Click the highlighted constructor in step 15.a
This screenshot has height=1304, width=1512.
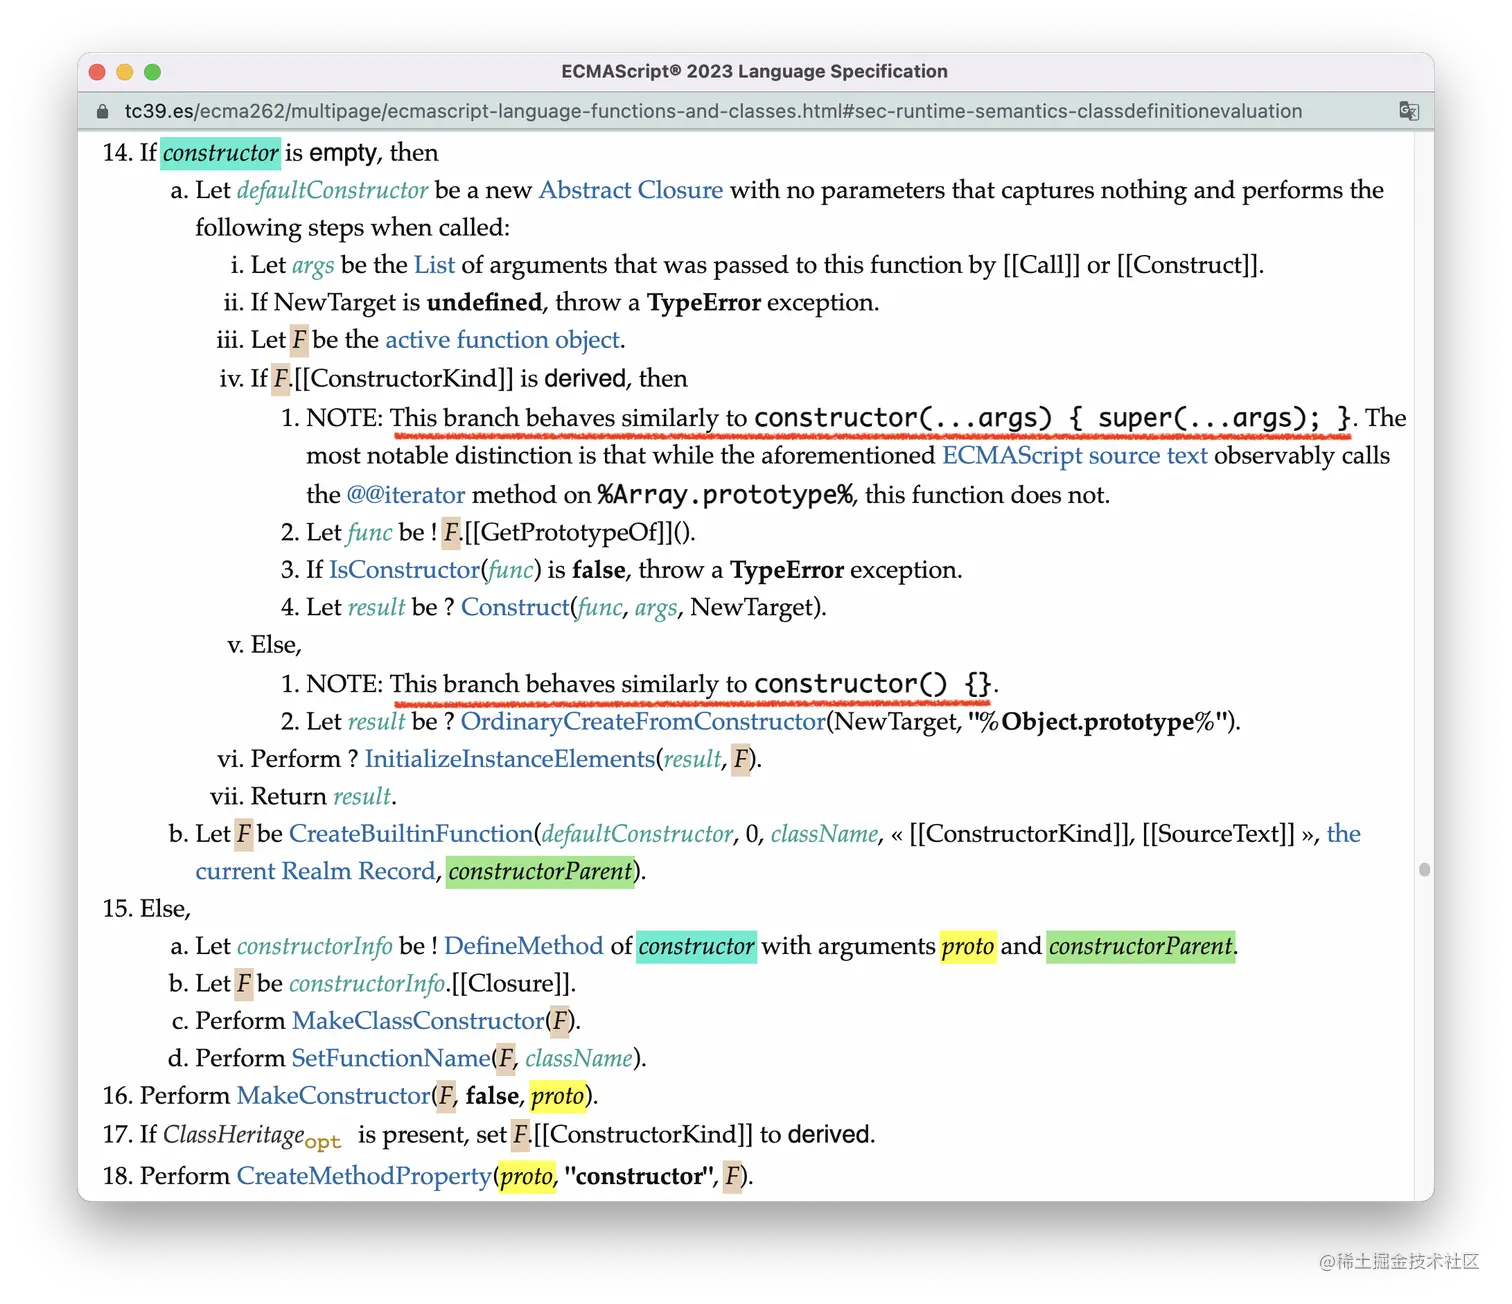coord(696,946)
